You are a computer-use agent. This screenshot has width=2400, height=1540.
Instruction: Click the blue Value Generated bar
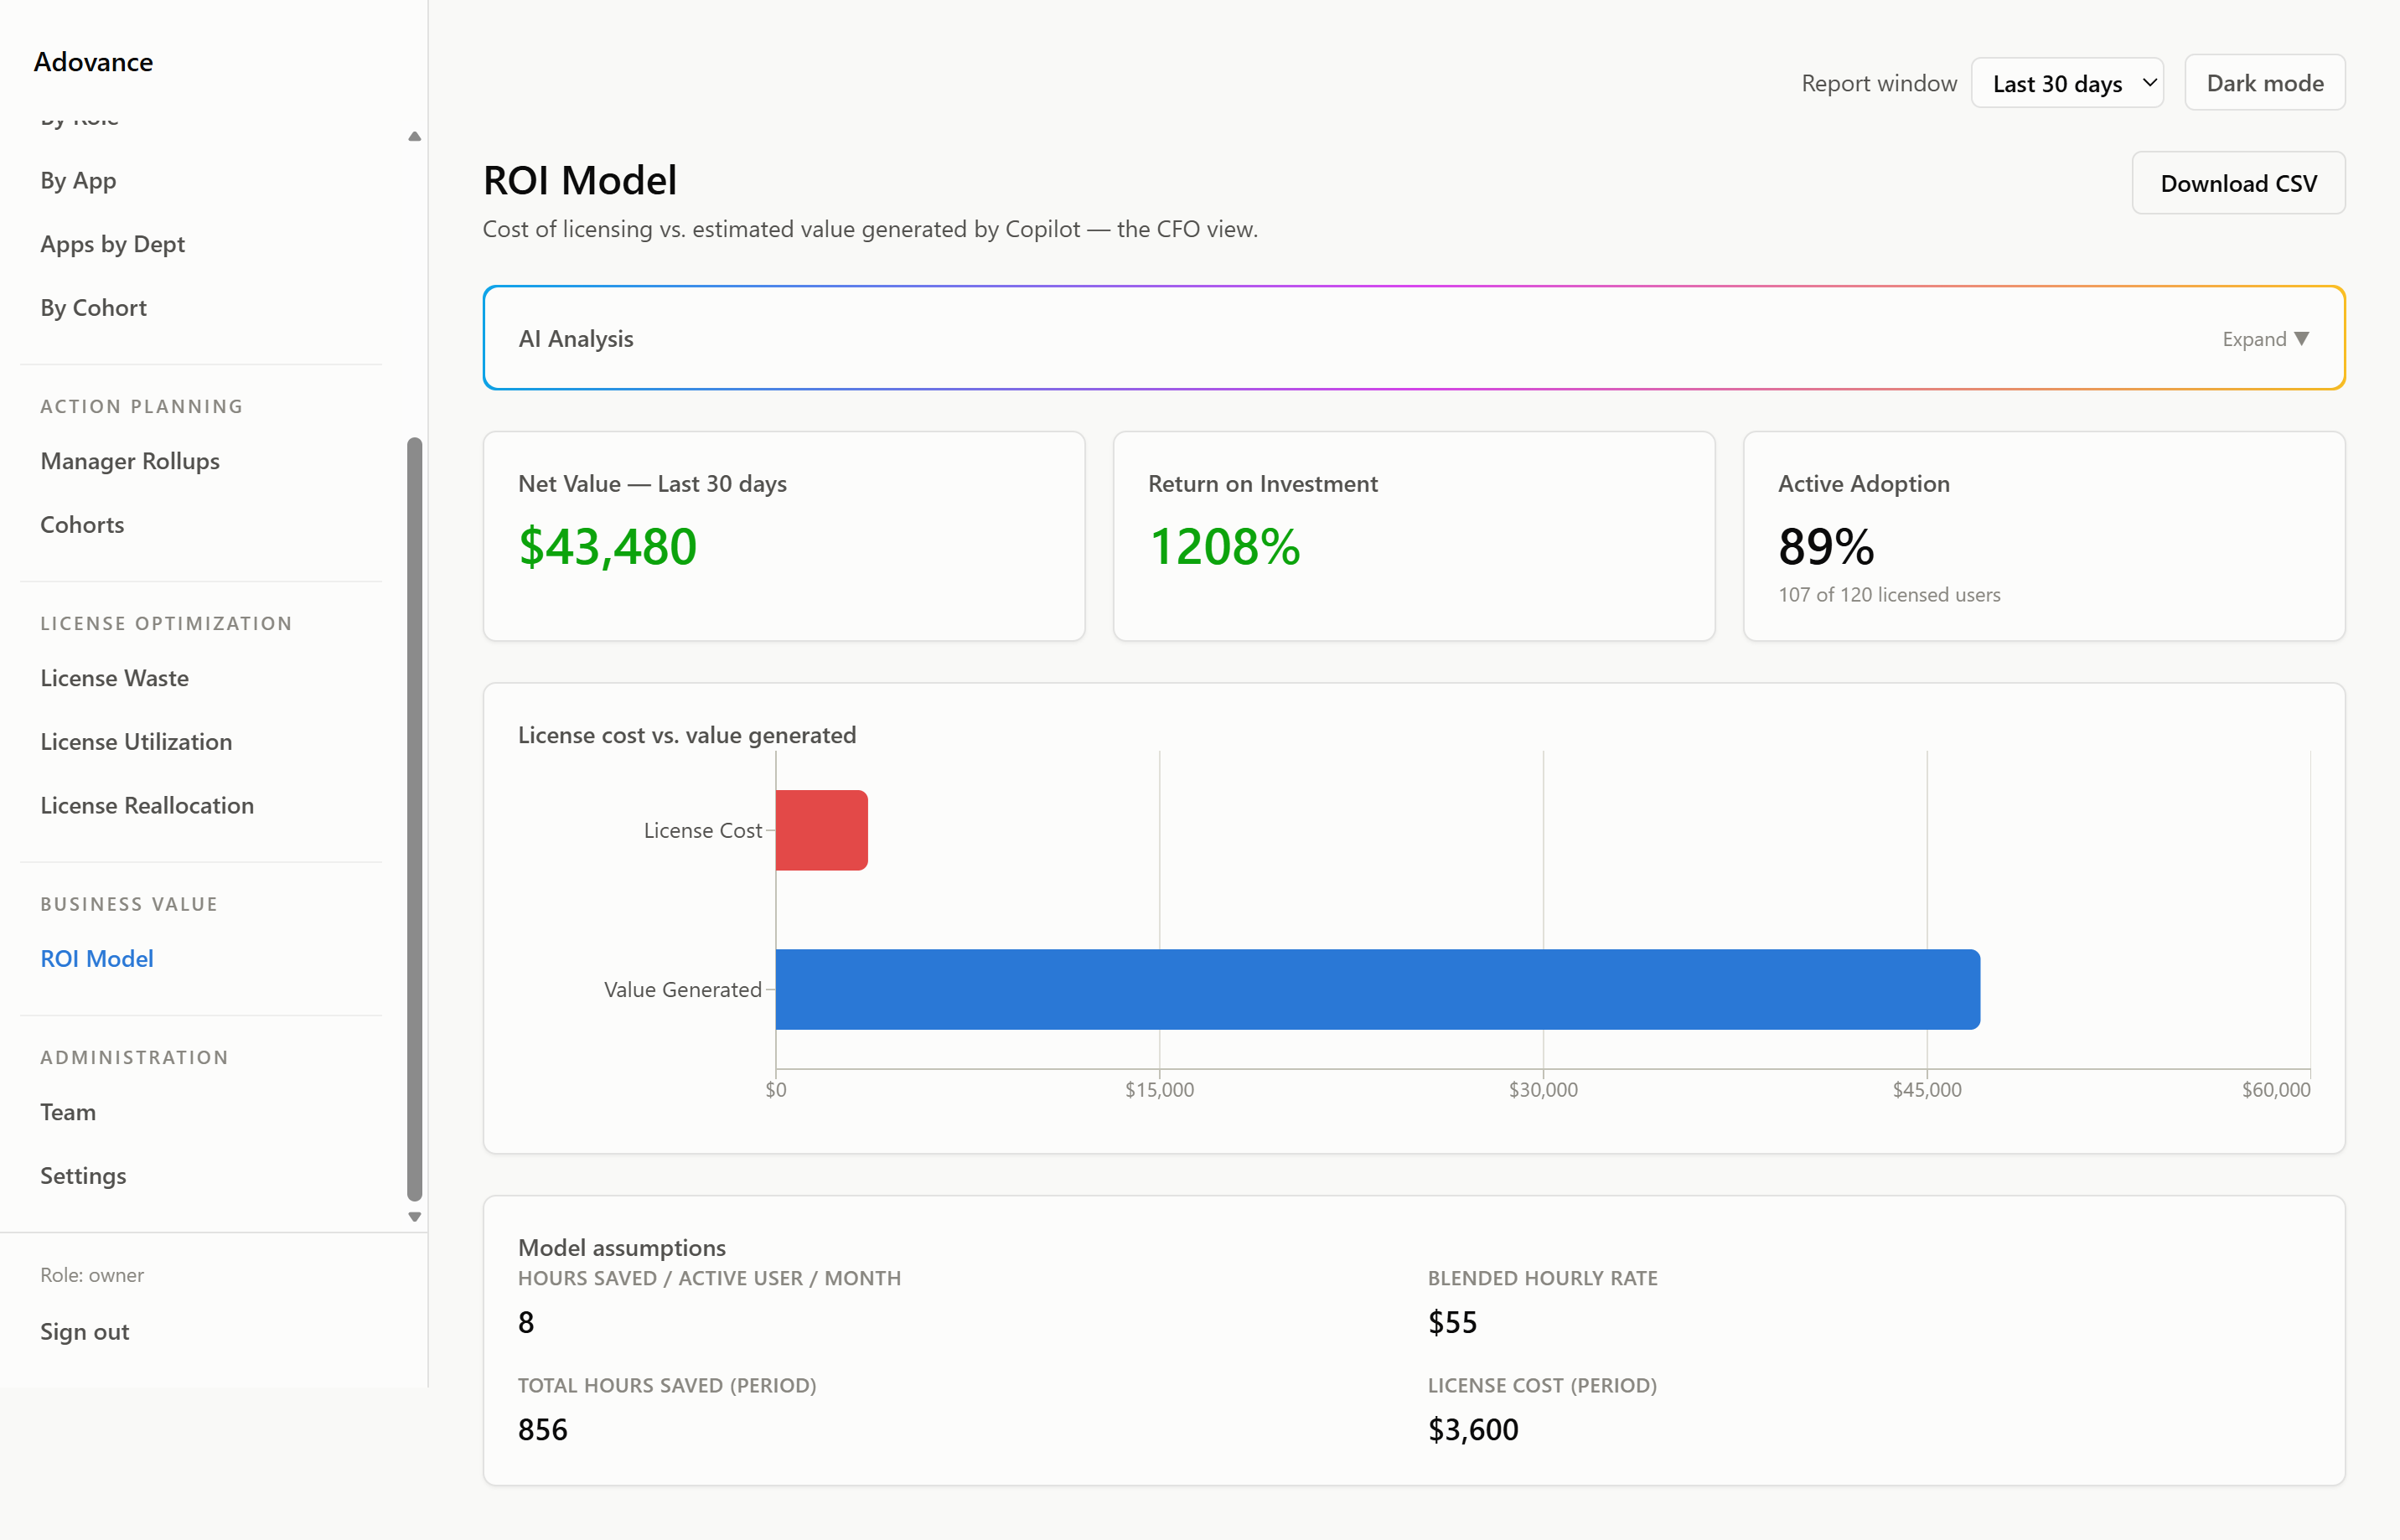(1377, 989)
